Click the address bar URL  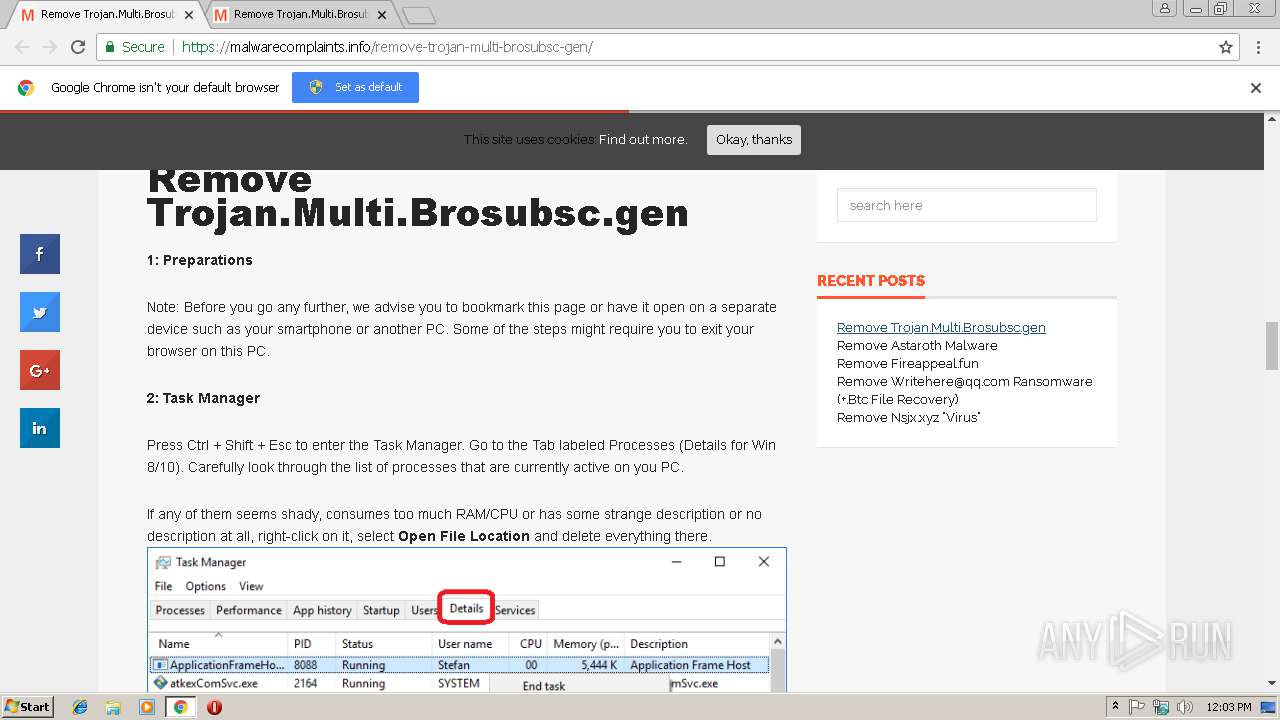(387, 47)
